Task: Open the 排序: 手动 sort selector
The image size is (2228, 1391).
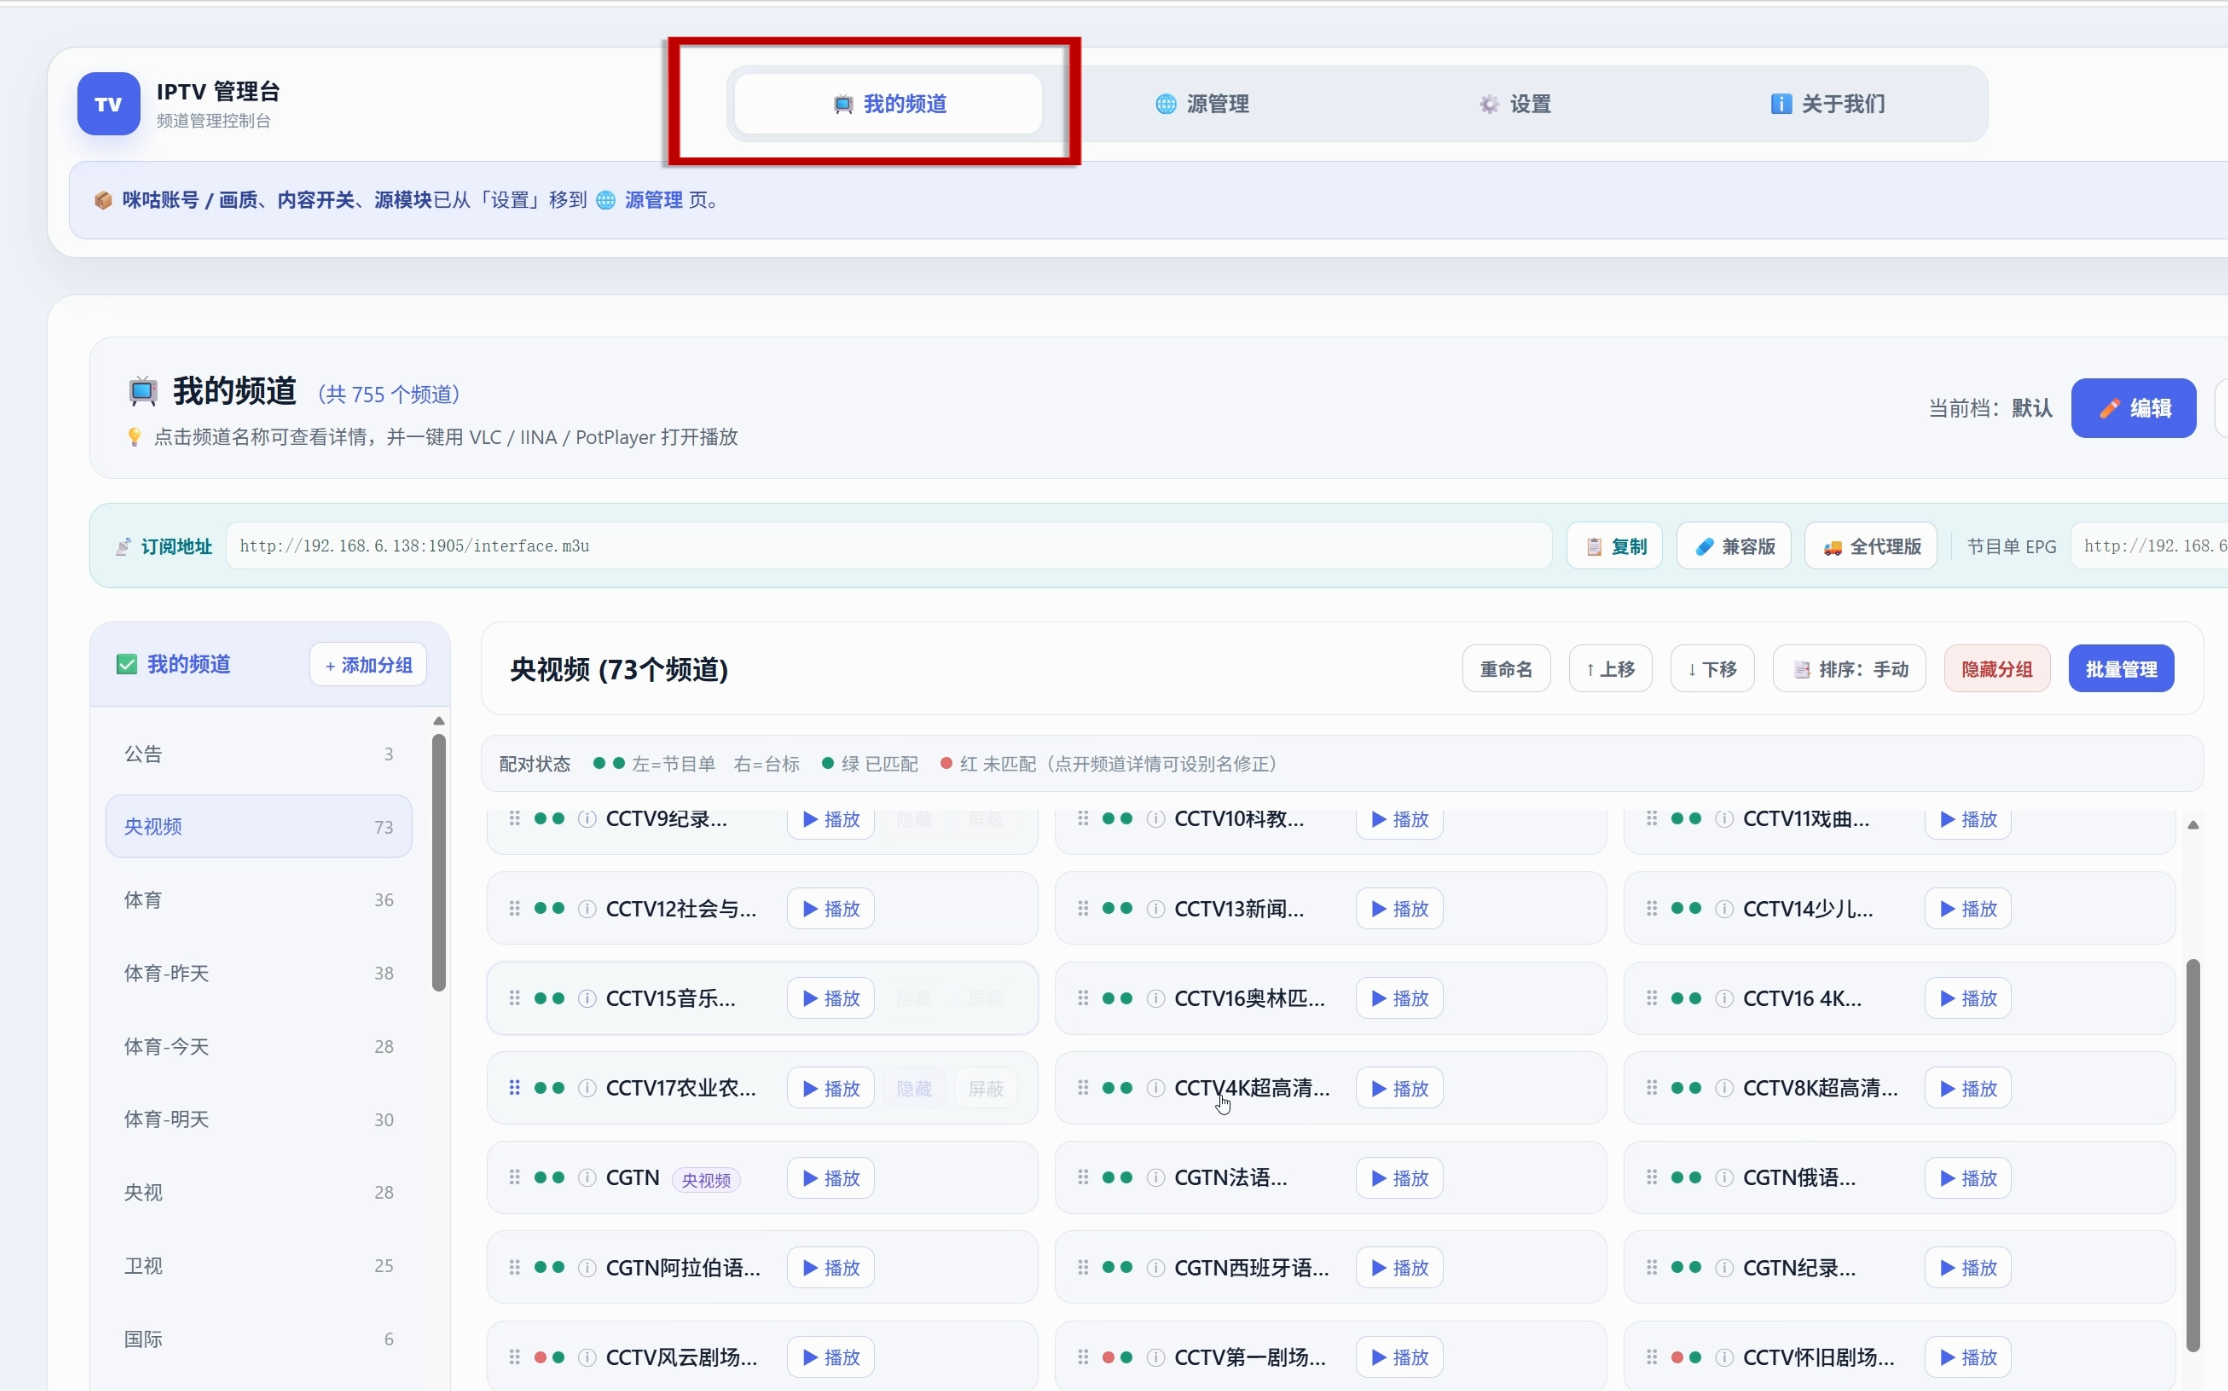Action: pyautogui.click(x=1850, y=669)
